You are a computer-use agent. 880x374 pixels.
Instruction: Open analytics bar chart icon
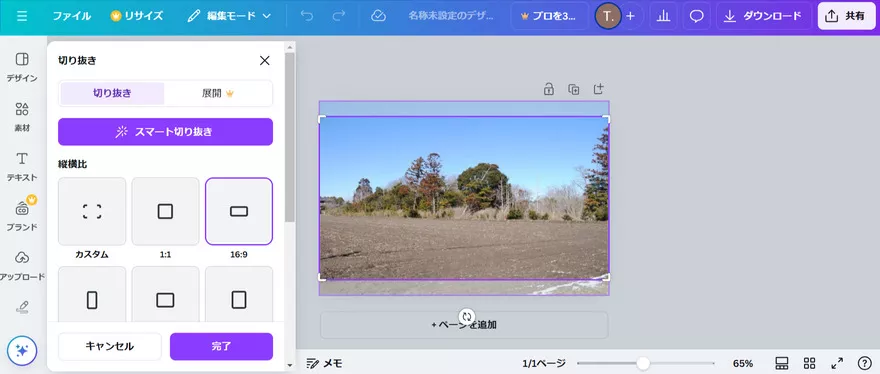coord(663,16)
